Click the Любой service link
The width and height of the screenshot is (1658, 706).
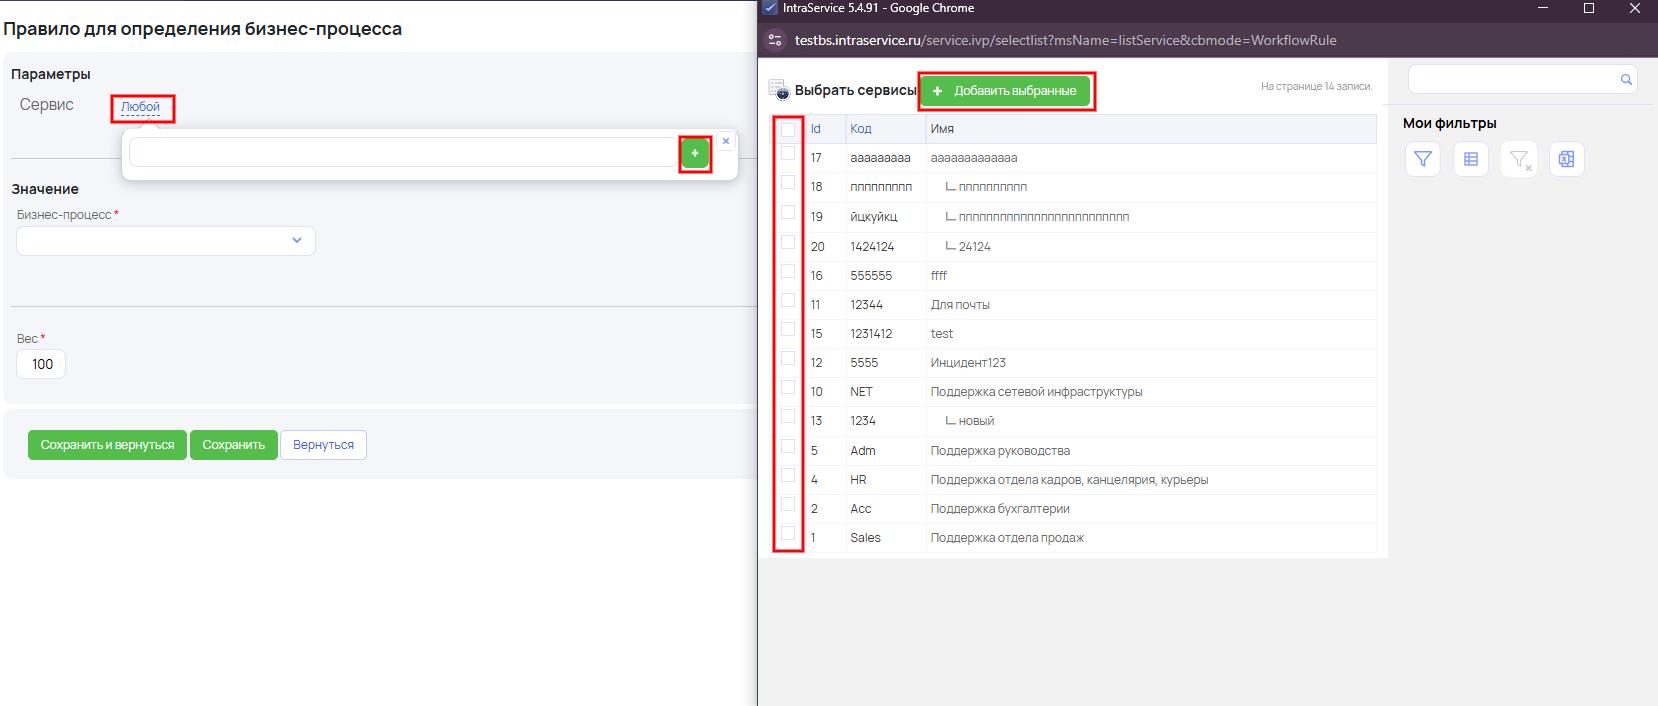tap(140, 107)
